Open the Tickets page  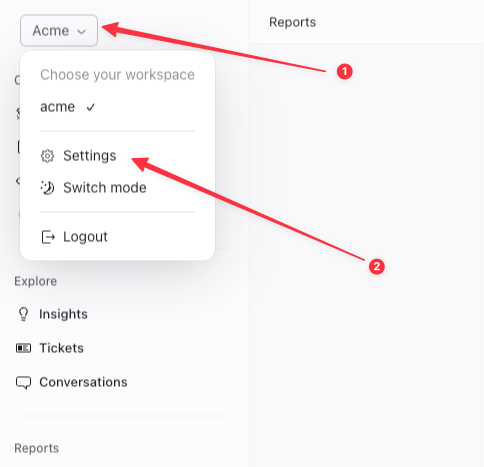pyautogui.click(x=61, y=348)
